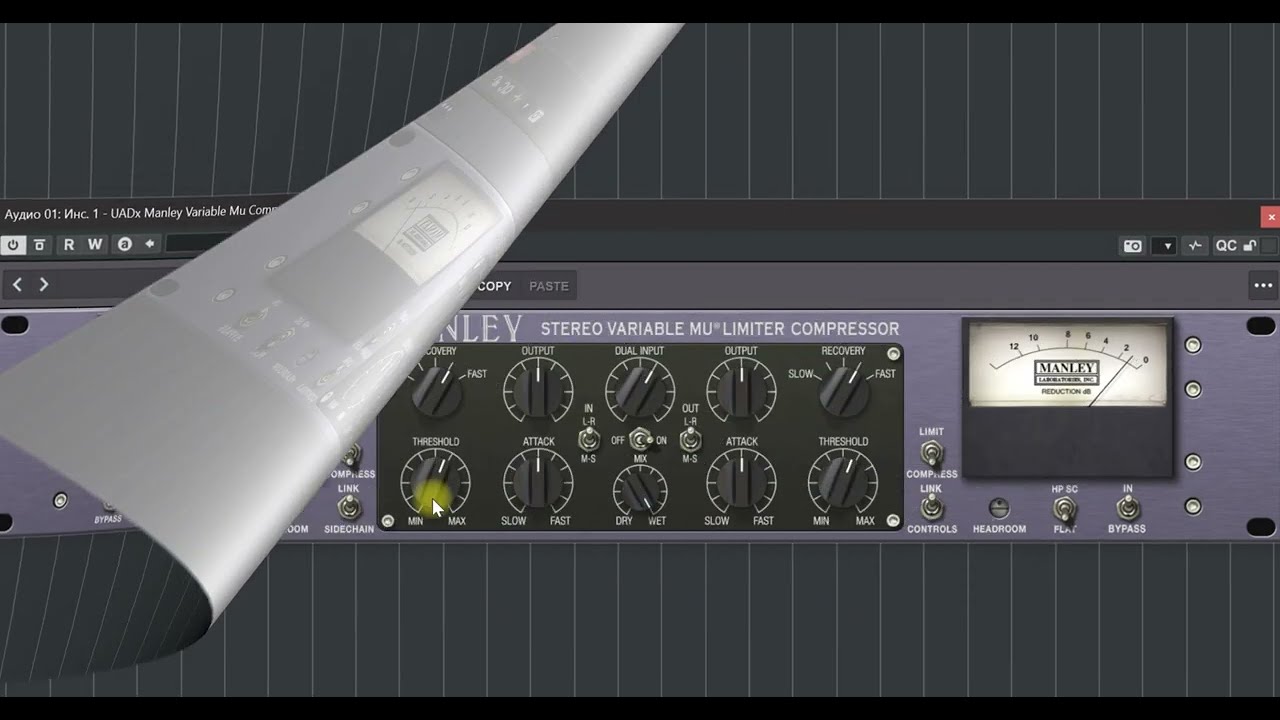Viewport: 1280px width, 720px height.
Task: Click the DUAL INPUT knob
Action: [x=640, y=390]
